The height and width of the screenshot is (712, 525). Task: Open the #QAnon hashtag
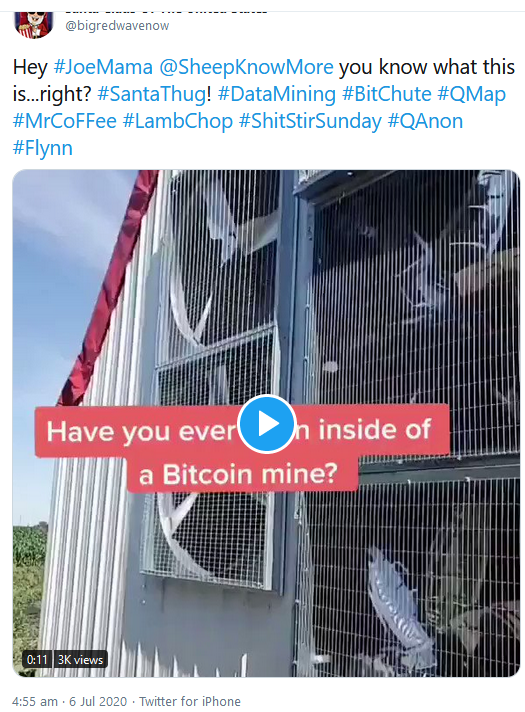[425, 121]
